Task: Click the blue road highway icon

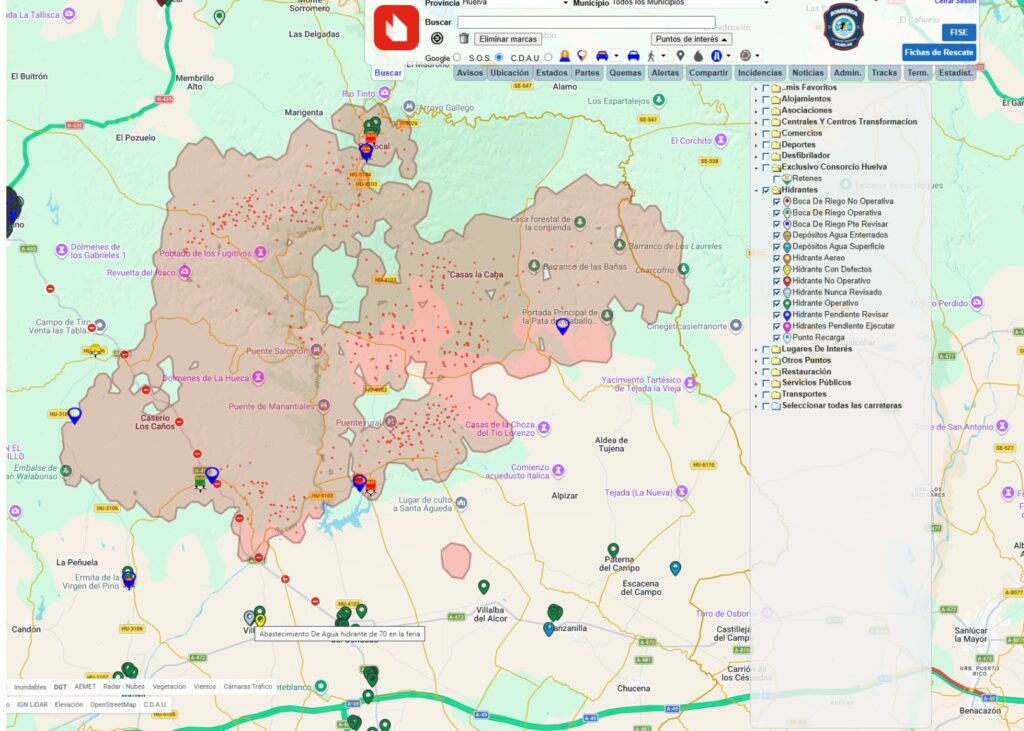Action: point(716,56)
